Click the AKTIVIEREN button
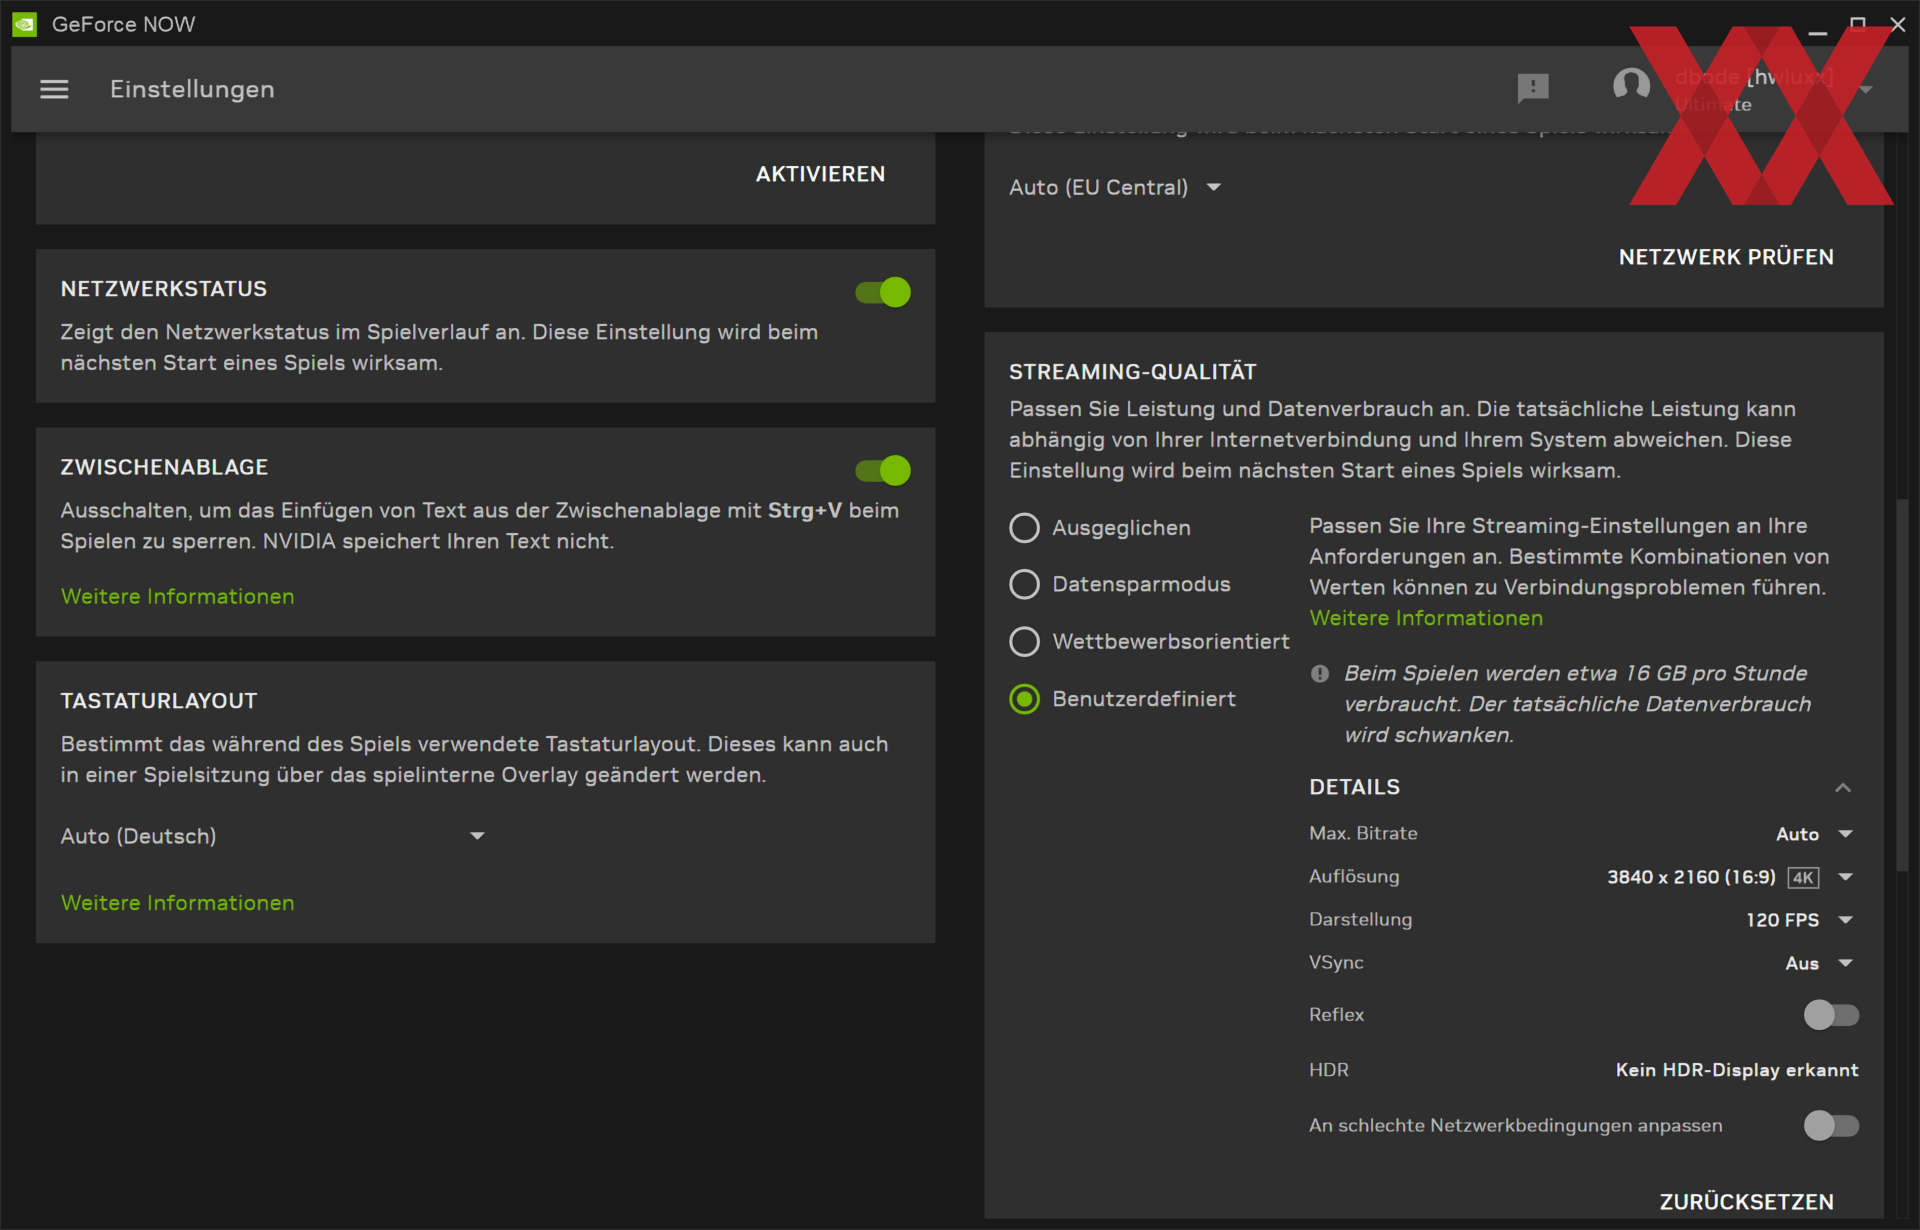This screenshot has width=1920, height=1230. point(820,174)
